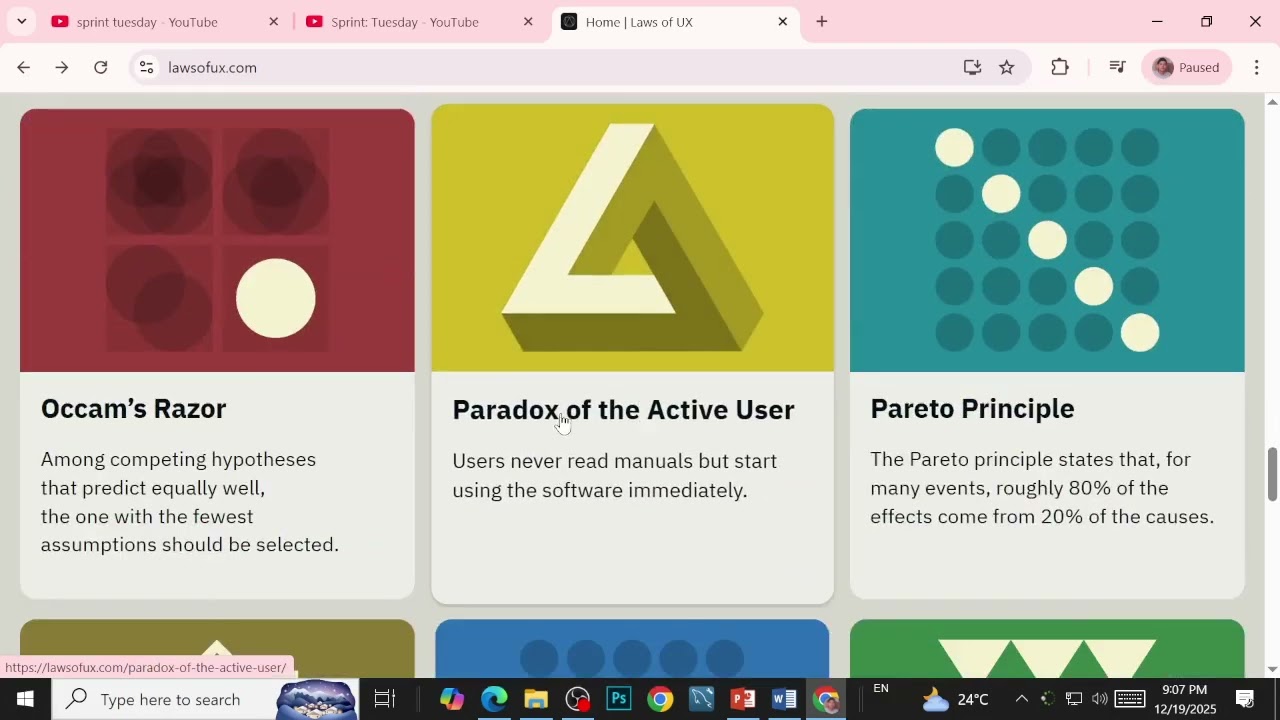The height and width of the screenshot is (720, 1280).
Task: Go forward one page in Chrome
Action: click(62, 67)
